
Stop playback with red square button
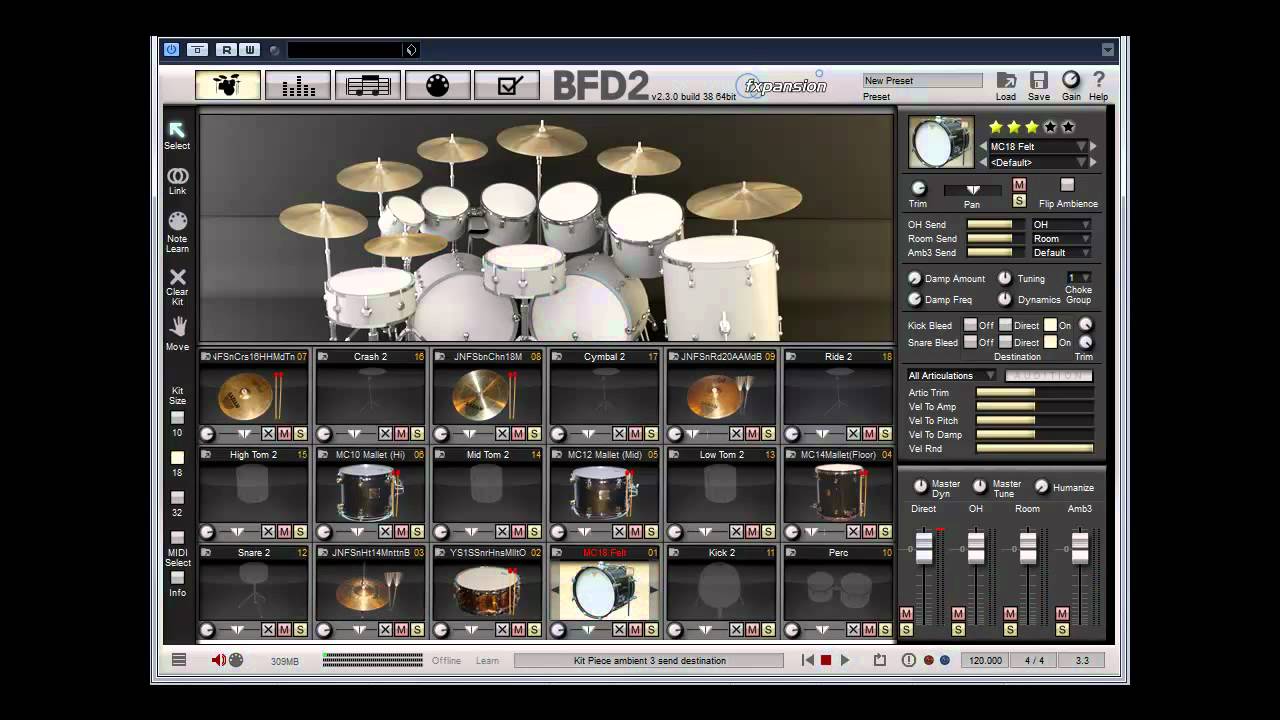point(826,660)
